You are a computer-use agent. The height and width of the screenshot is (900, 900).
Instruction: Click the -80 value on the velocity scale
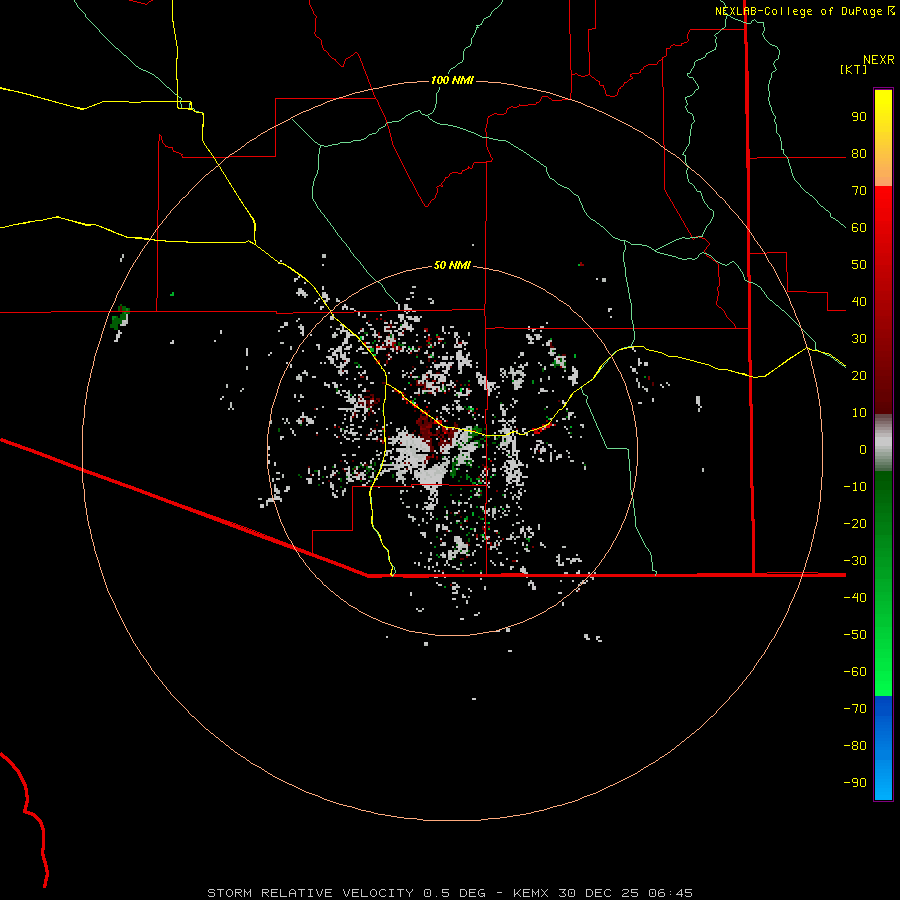point(855,746)
